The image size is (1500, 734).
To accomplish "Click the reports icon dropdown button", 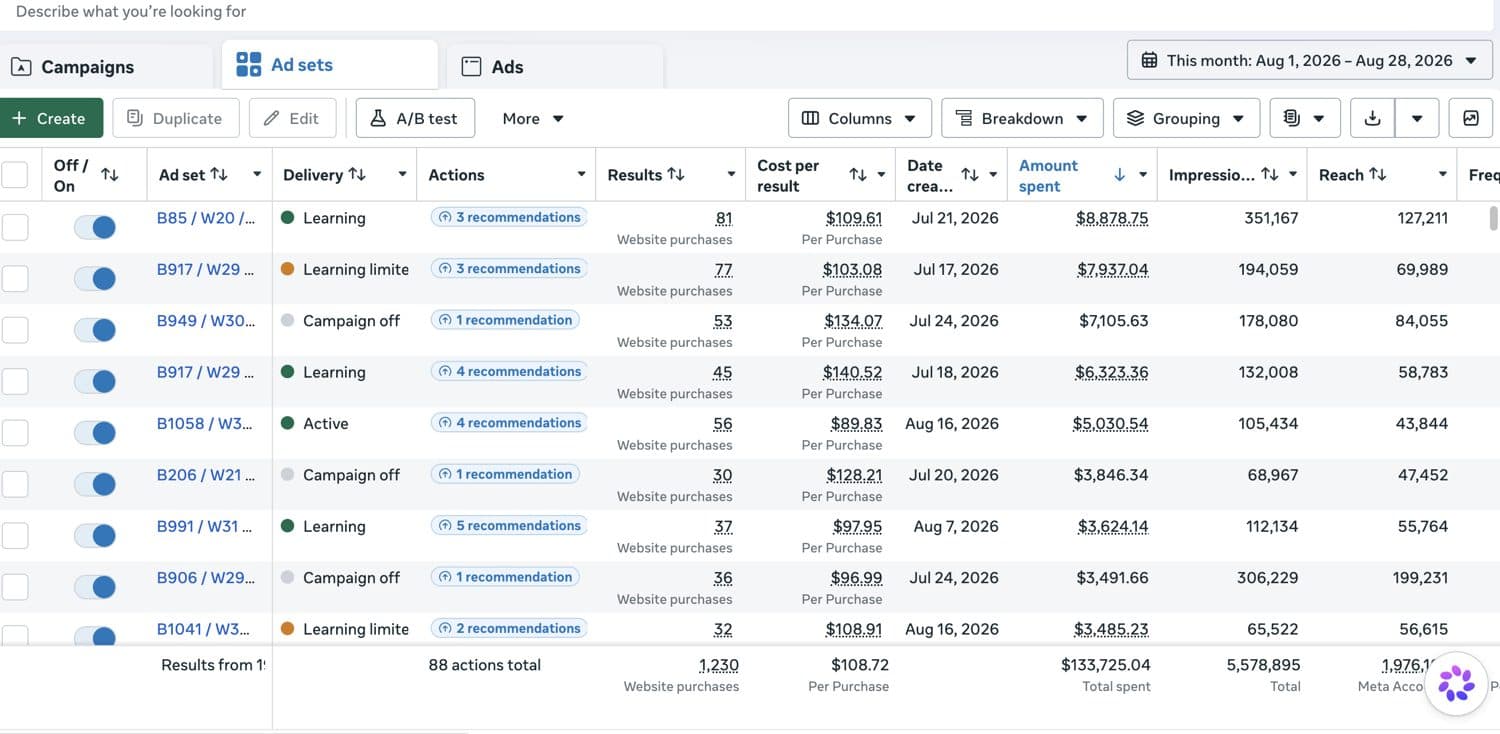I will tap(1304, 118).
